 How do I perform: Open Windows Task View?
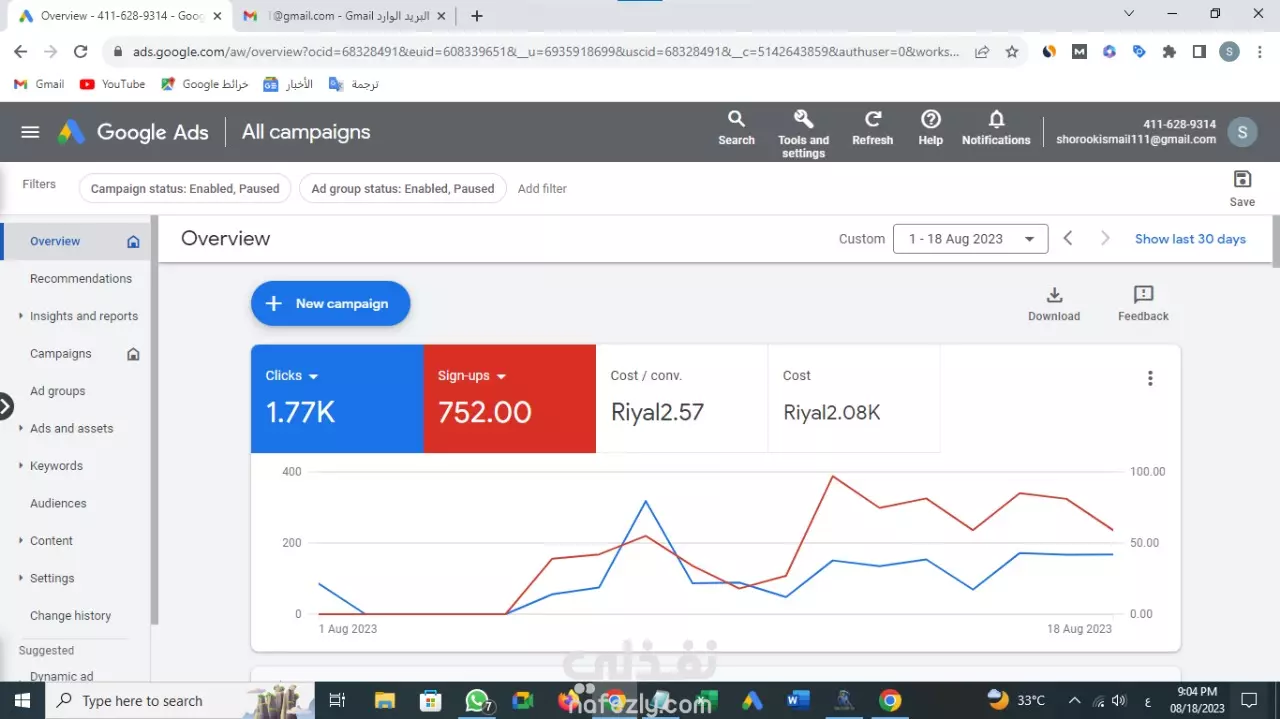[337, 700]
